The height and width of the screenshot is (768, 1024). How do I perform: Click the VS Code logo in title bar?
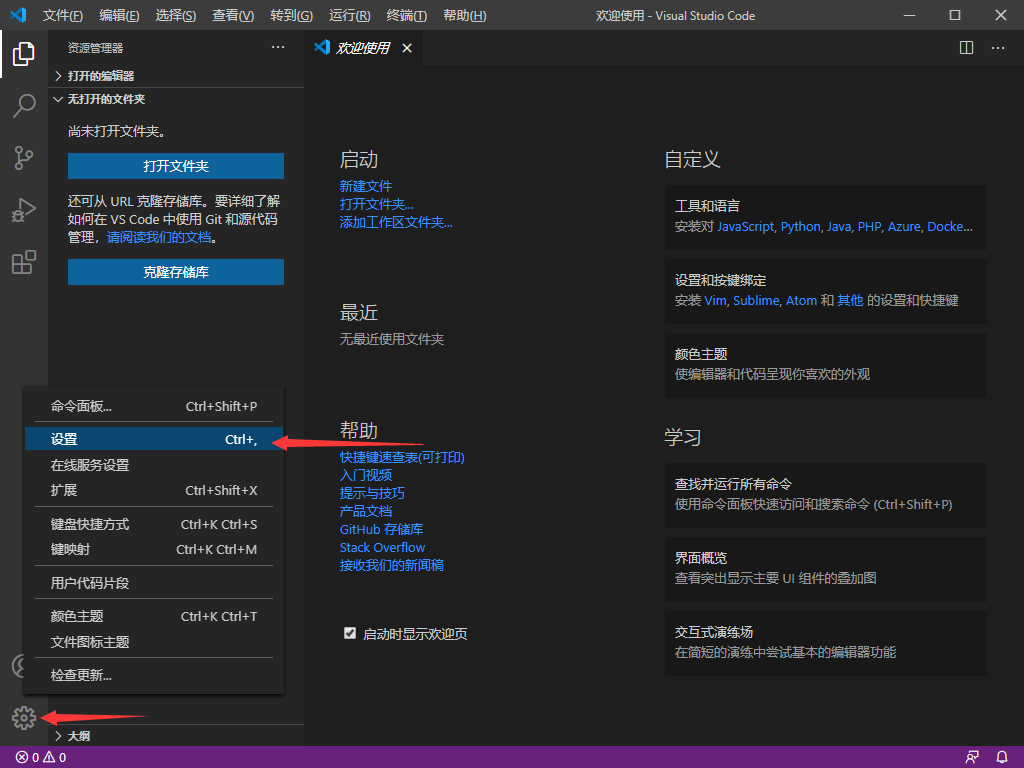(18, 14)
